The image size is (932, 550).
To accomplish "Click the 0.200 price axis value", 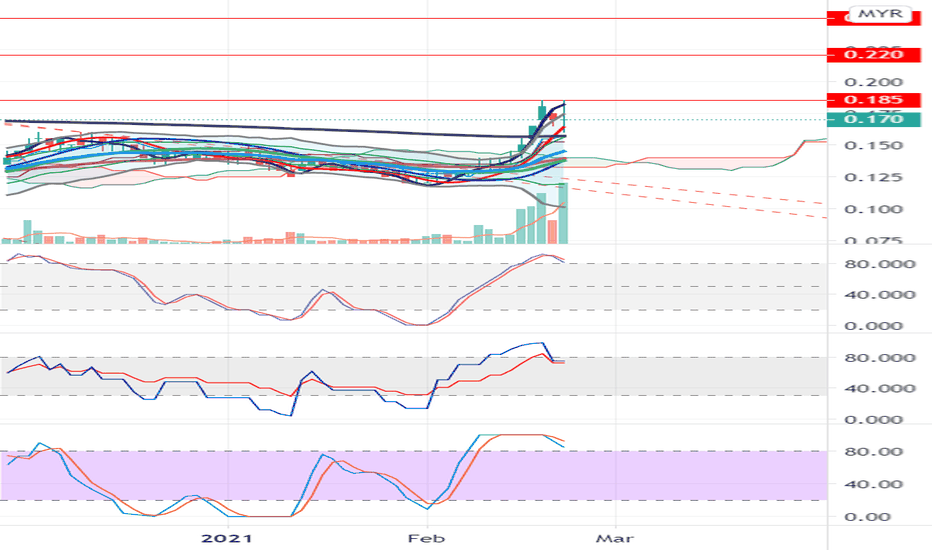I will tap(873, 82).
